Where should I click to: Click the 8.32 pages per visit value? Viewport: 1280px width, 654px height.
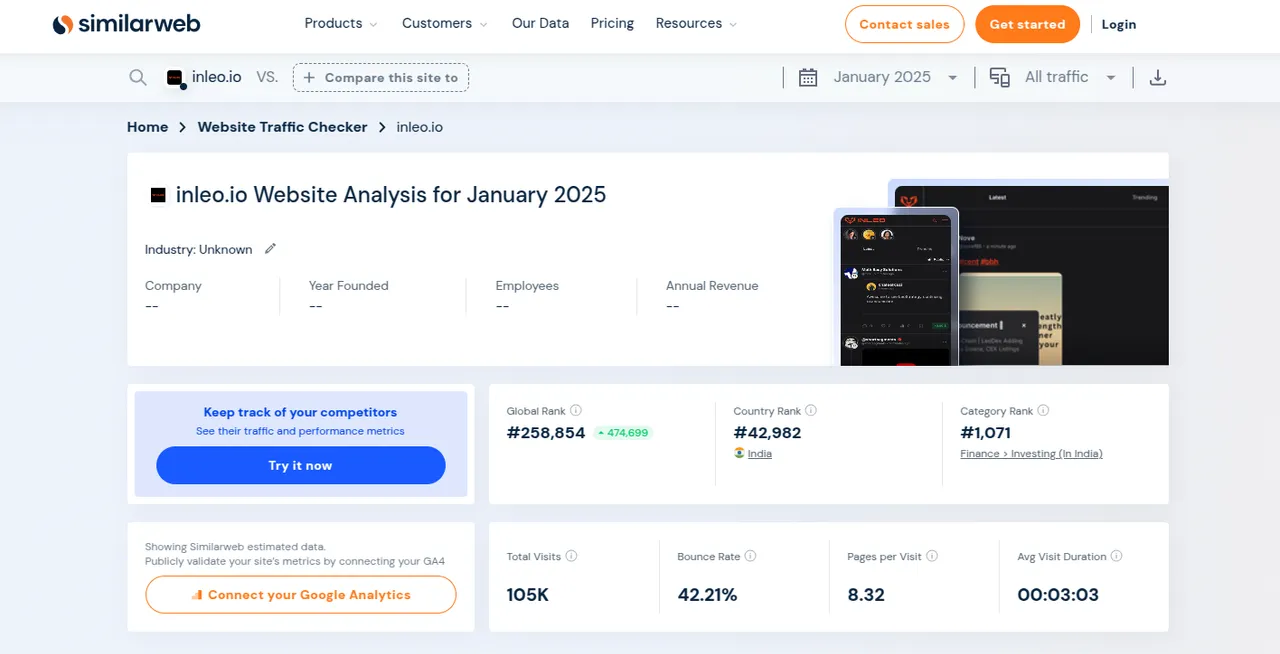pyautogui.click(x=866, y=595)
